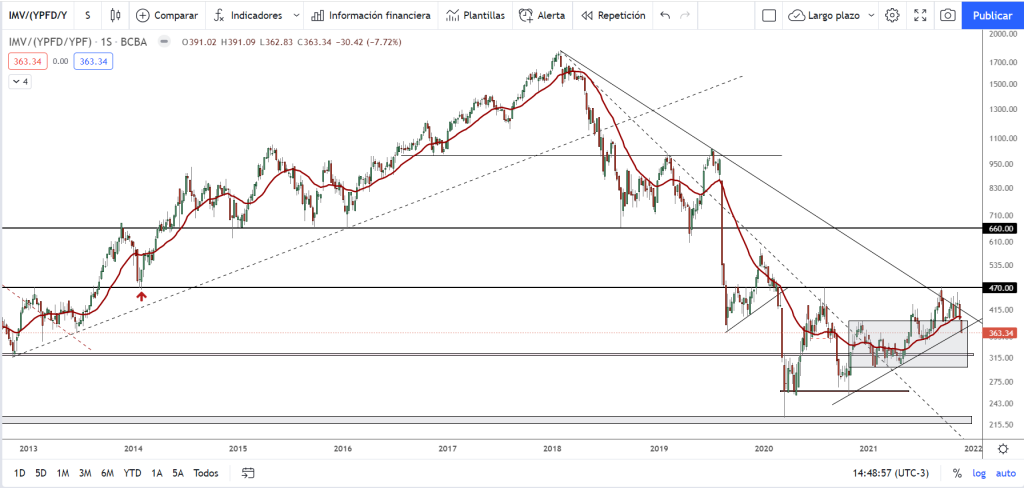
Task: Enter fullscreen mode
Action: [x=920, y=15]
